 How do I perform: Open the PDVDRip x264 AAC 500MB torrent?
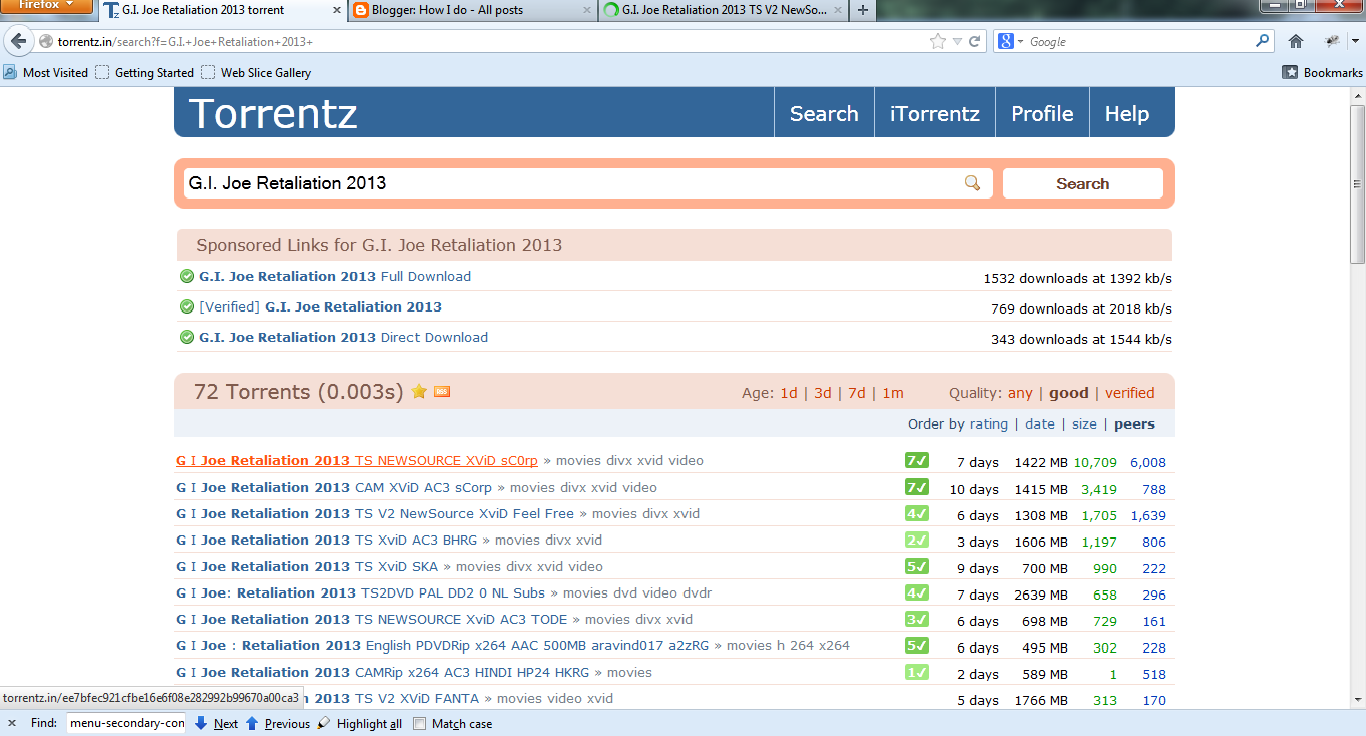[x=442, y=646]
